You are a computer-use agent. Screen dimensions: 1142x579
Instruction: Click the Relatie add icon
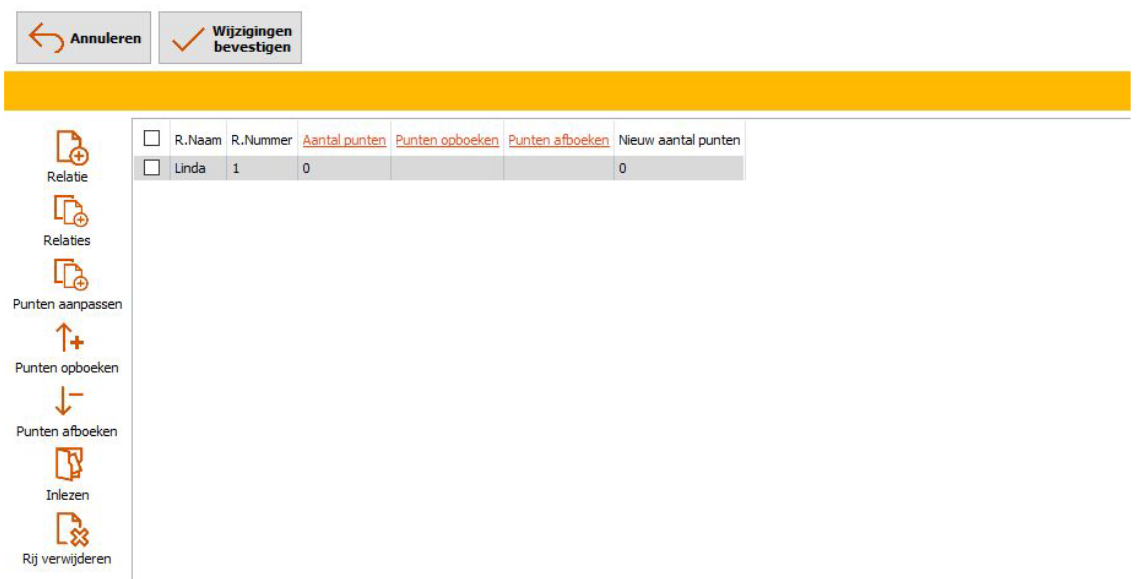point(70,148)
